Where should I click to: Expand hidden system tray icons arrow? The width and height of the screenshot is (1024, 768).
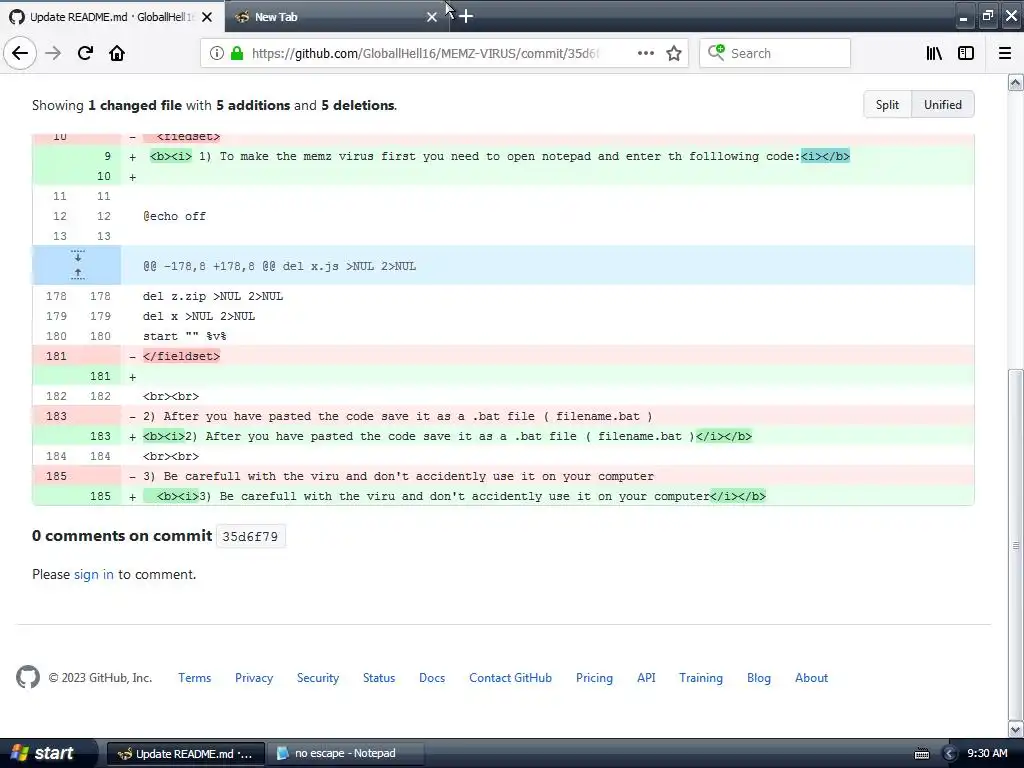pos(949,754)
